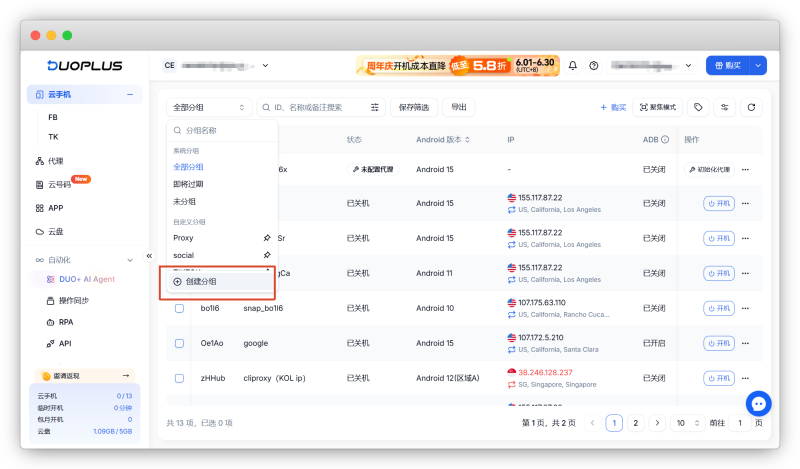800x469 pixels.
Task: Switch IP for the 38.246.128.237 row
Action: click(x=511, y=384)
